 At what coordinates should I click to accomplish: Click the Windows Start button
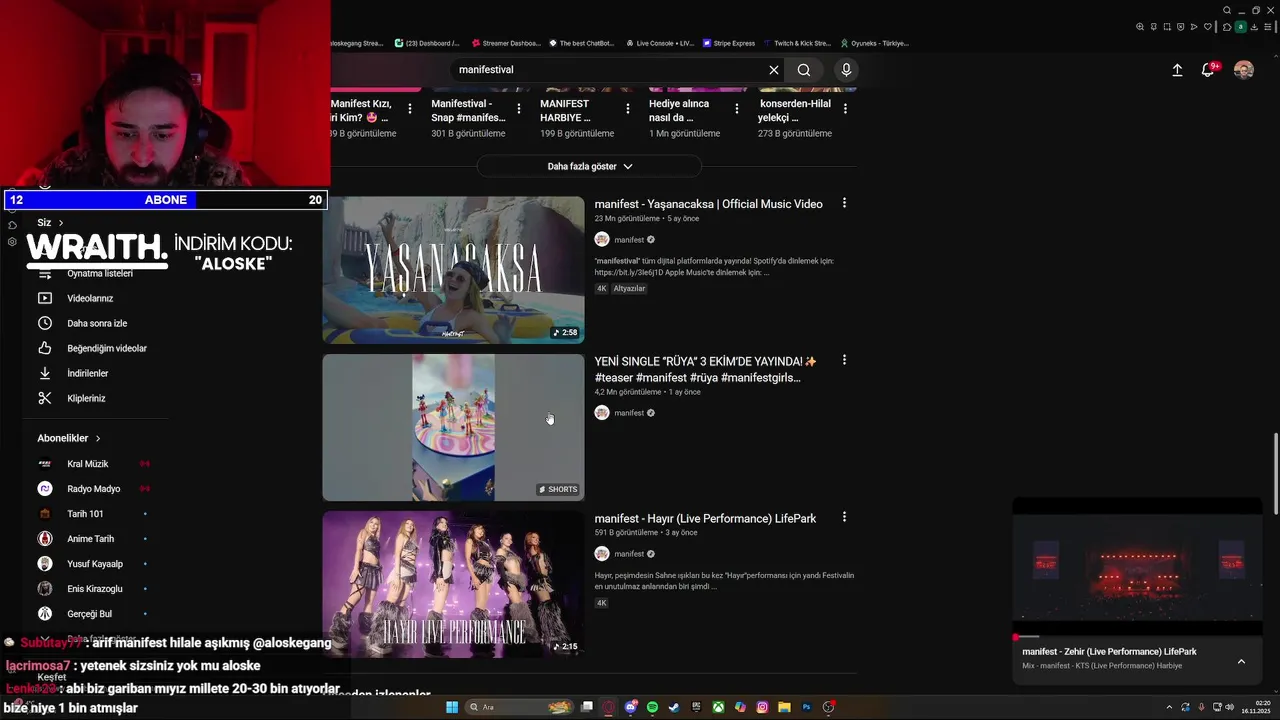[x=452, y=707]
